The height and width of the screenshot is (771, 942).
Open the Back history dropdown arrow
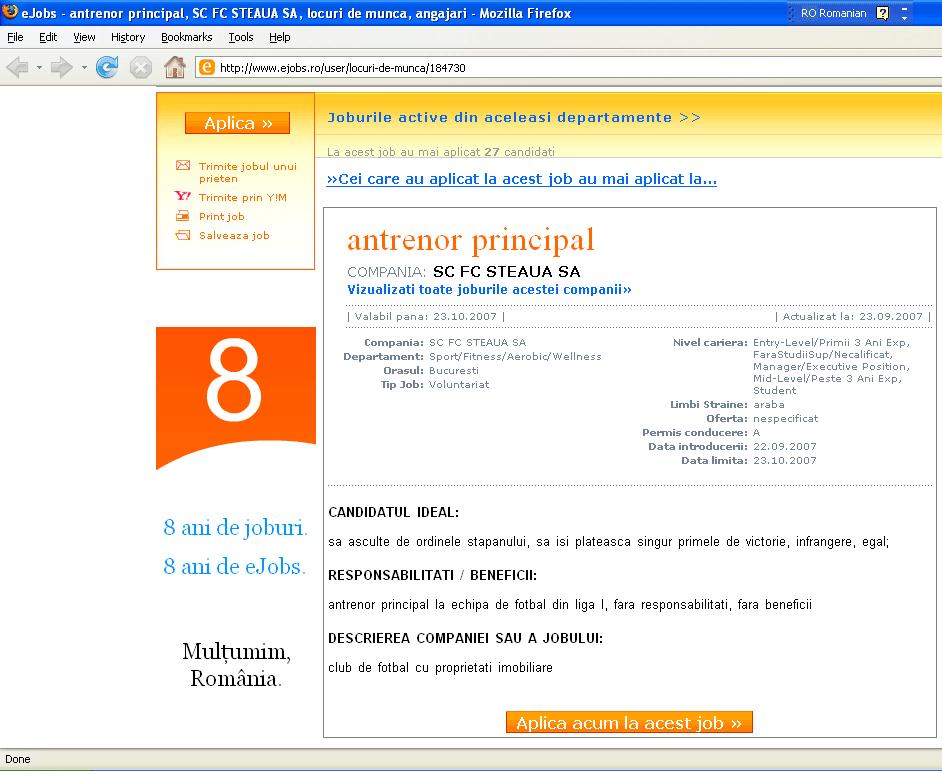coord(40,67)
